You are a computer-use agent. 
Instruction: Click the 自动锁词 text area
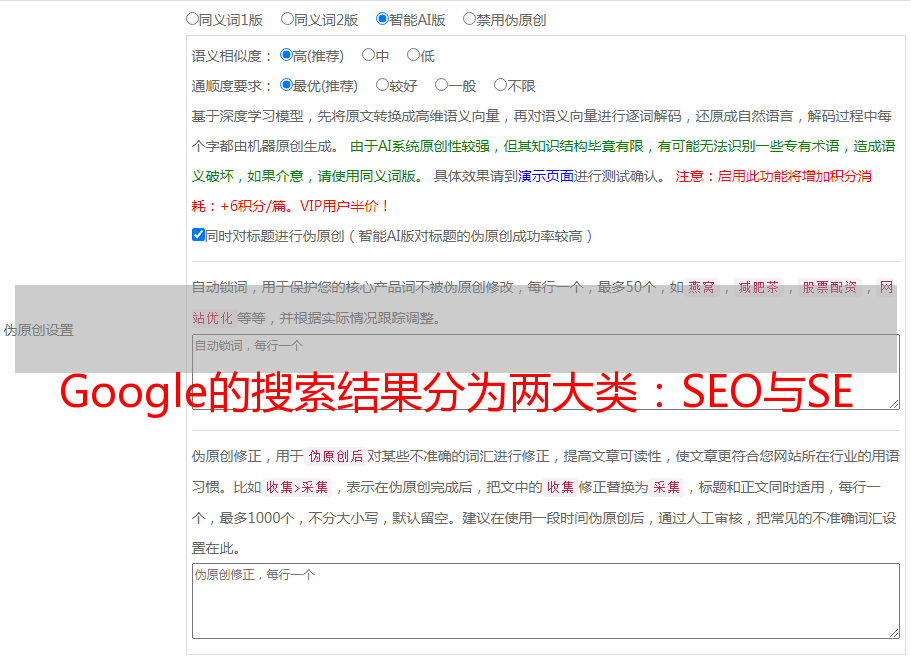click(x=546, y=372)
